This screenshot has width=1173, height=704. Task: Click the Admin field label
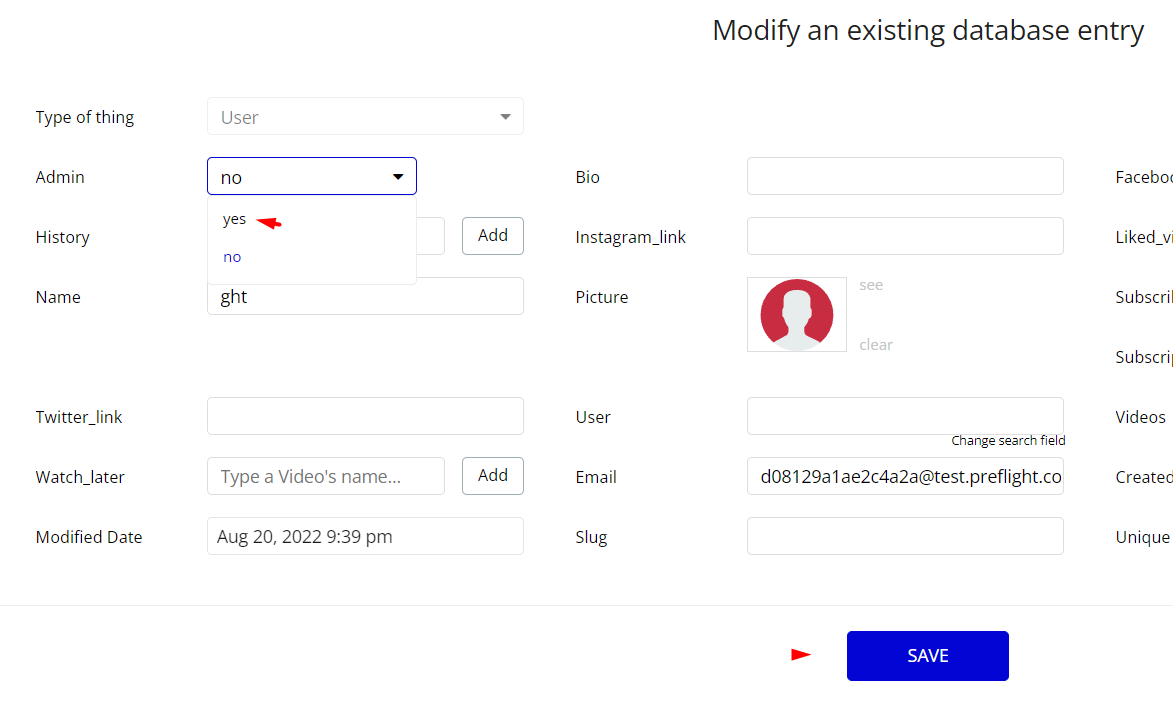click(x=60, y=177)
